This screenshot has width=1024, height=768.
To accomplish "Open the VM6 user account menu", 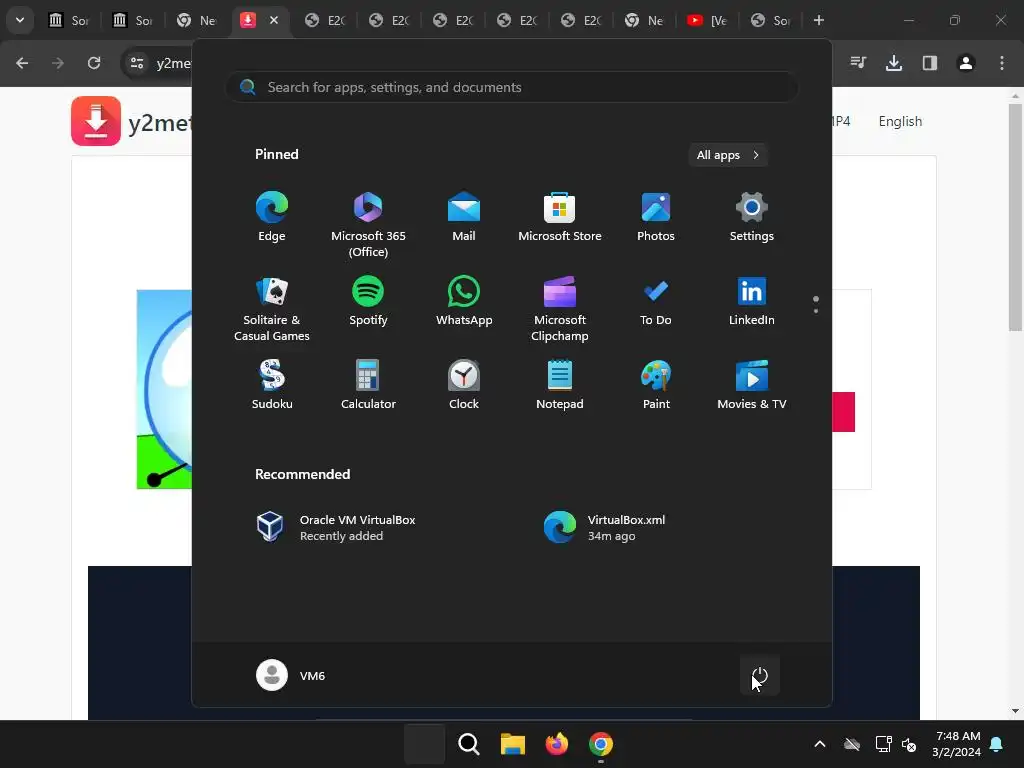I will click(291, 675).
